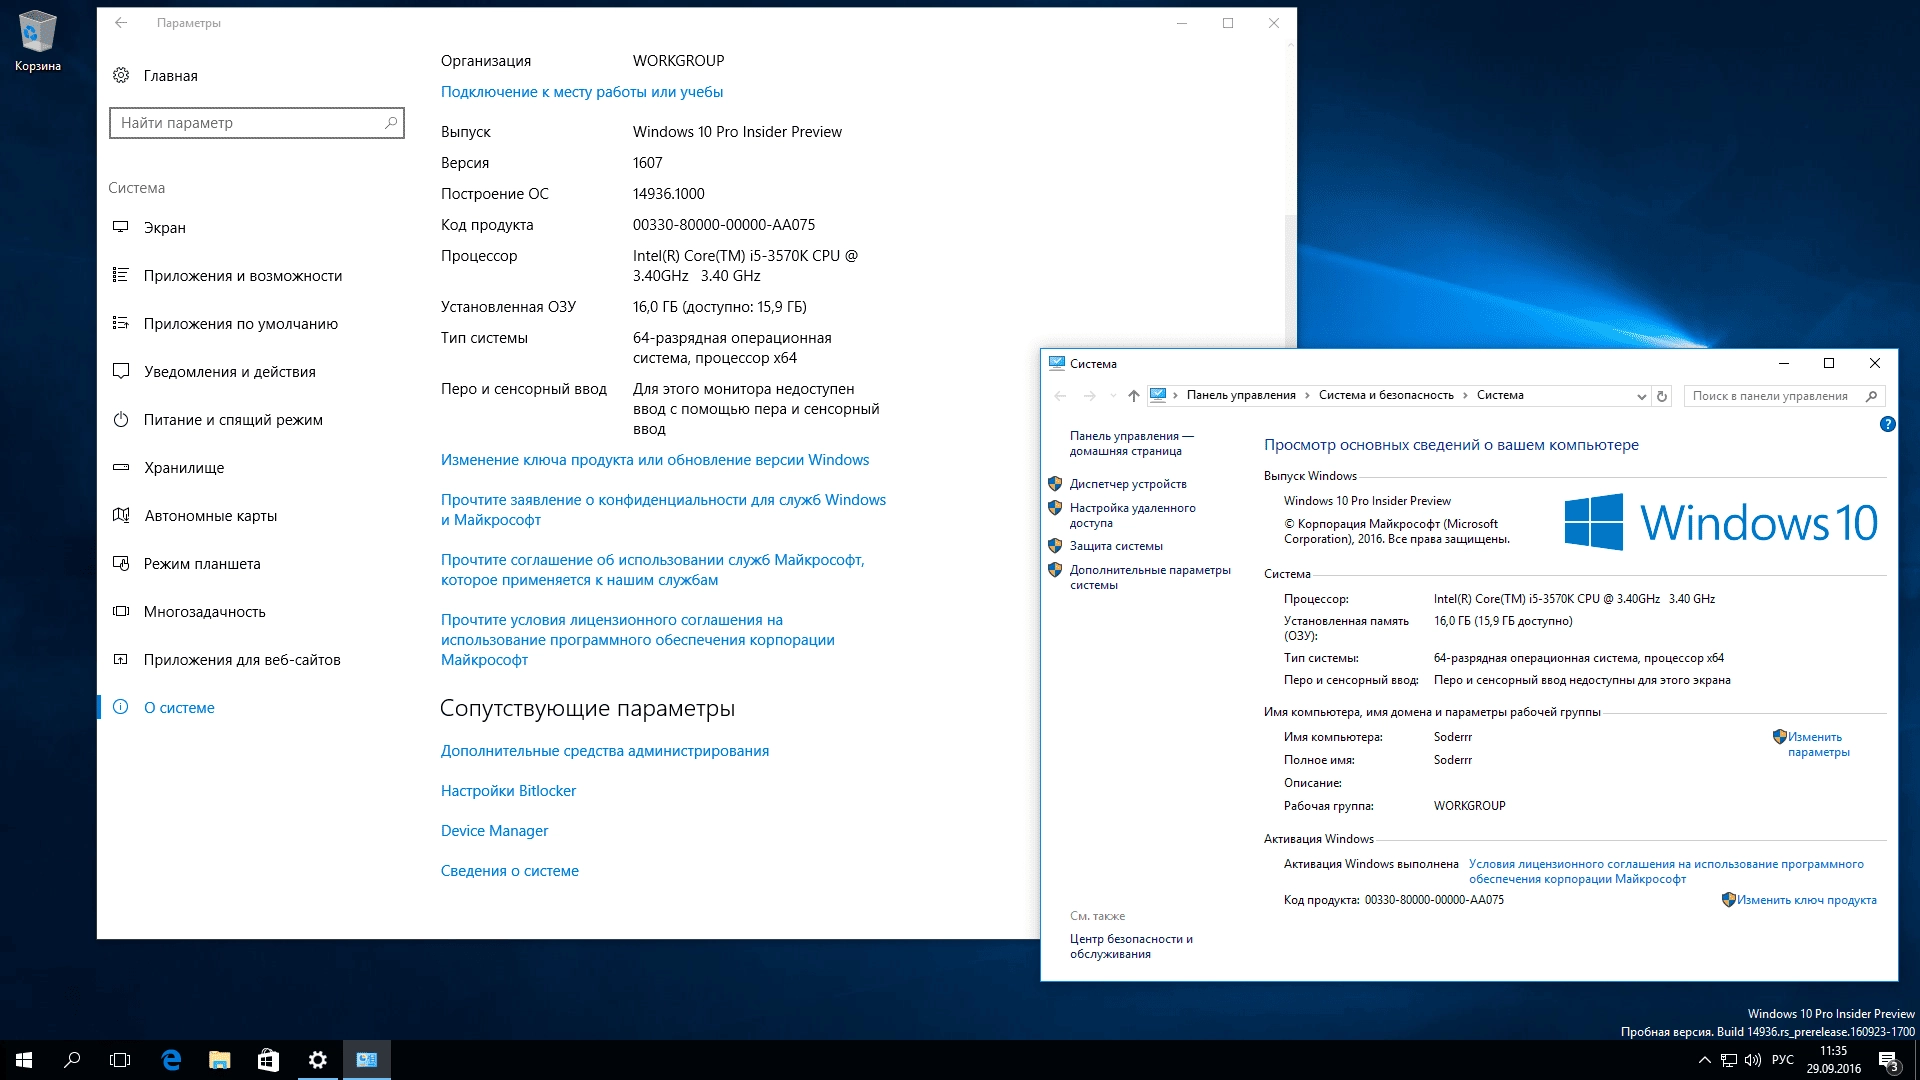Click РУС language indicator in tray
The height and width of the screenshot is (1080, 1920).
tap(1782, 1060)
